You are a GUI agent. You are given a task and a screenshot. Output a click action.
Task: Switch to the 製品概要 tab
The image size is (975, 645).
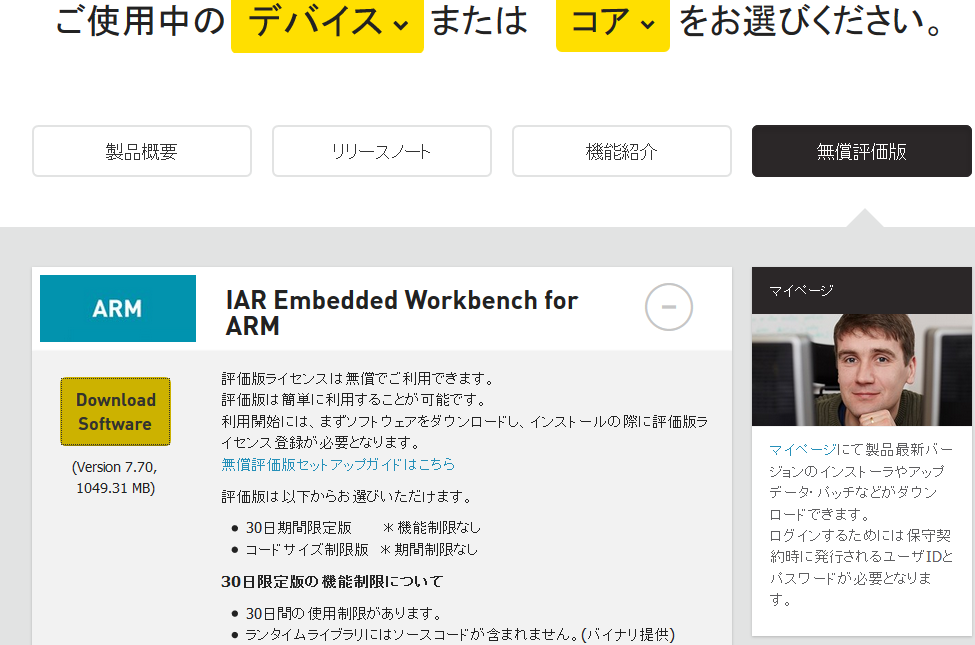[x=142, y=151]
